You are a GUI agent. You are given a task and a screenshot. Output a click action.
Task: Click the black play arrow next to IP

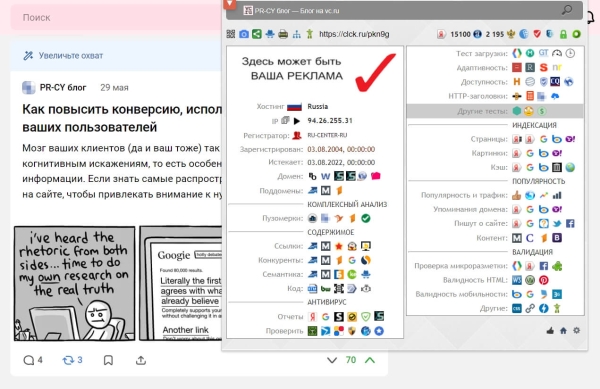tap(297, 121)
